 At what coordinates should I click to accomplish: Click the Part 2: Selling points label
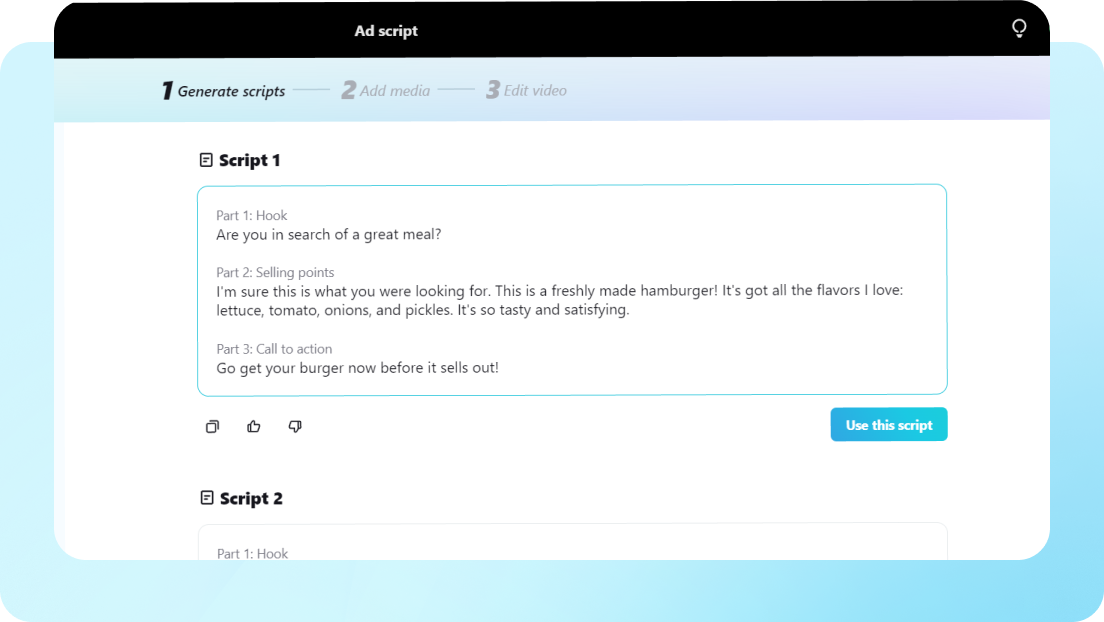[275, 273]
